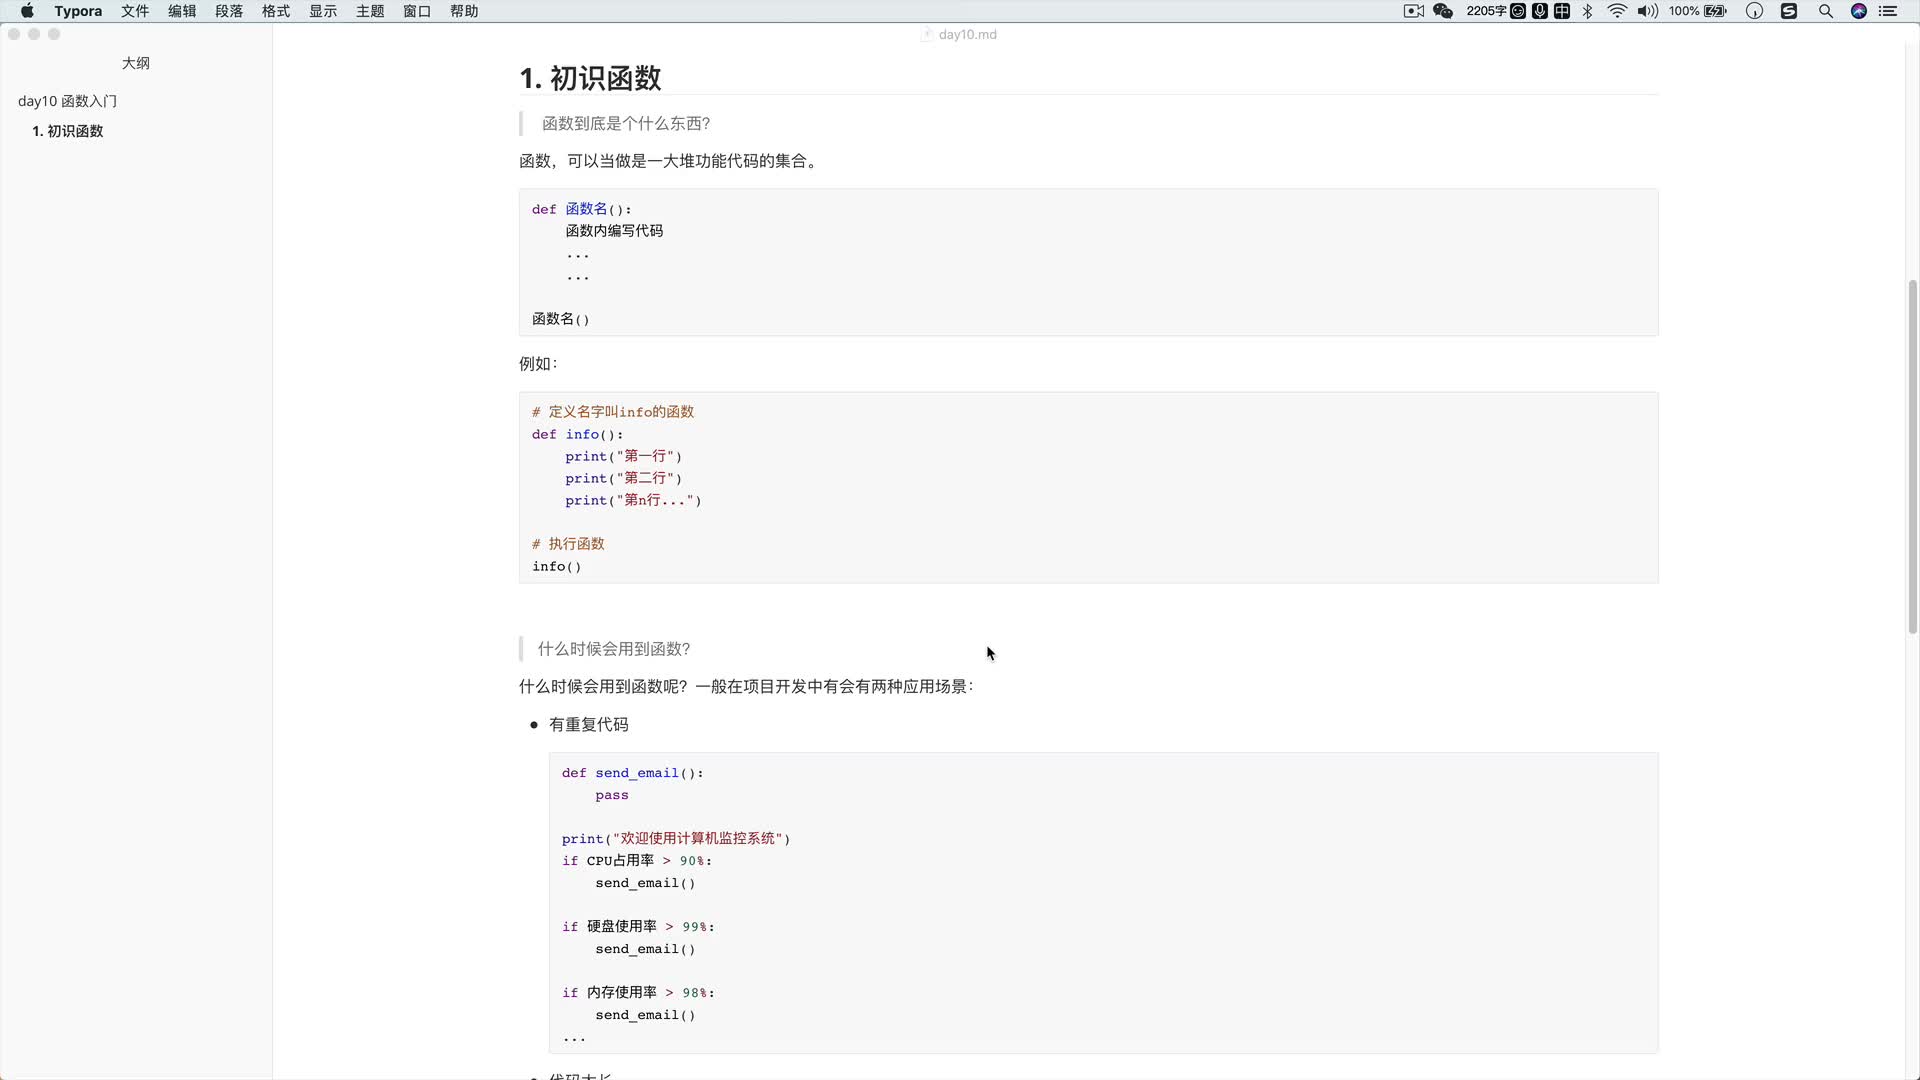Screen dimensions: 1920x1080
Task: Open the Apple menu
Action: pyautogui.click(x=27, y=11)
